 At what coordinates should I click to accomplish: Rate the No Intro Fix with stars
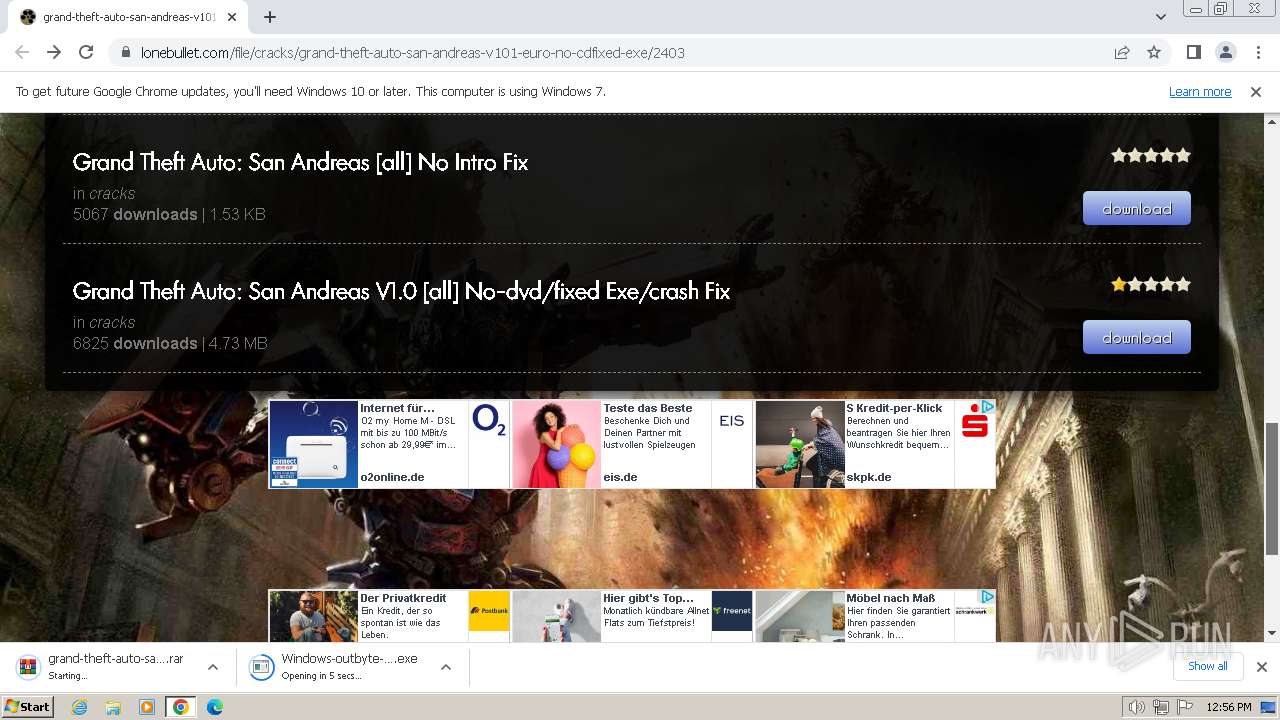(x=1151, y=155)
